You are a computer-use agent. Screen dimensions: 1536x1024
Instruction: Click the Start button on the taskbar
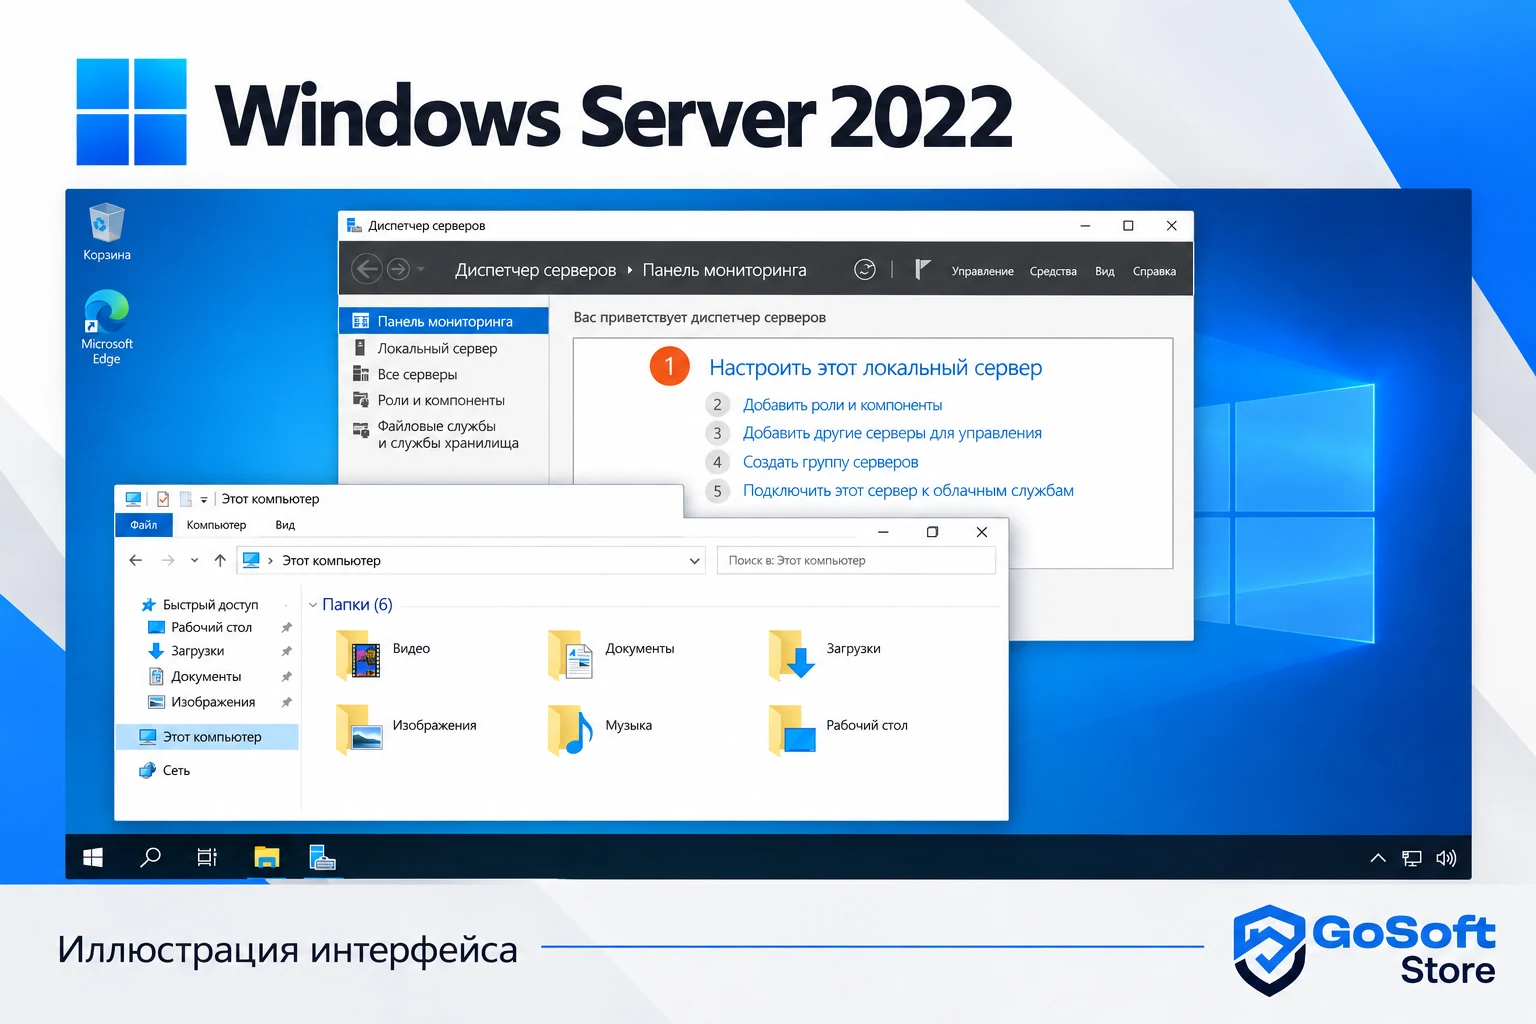(x=93, y=858)
